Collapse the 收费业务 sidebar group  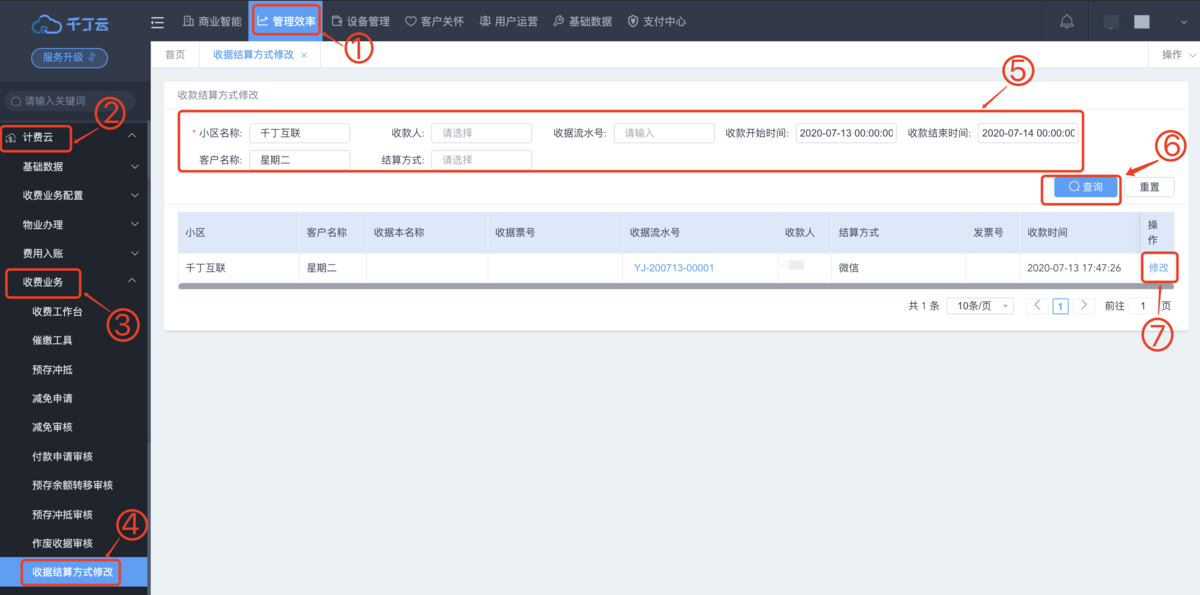click(x=74, y=283)
